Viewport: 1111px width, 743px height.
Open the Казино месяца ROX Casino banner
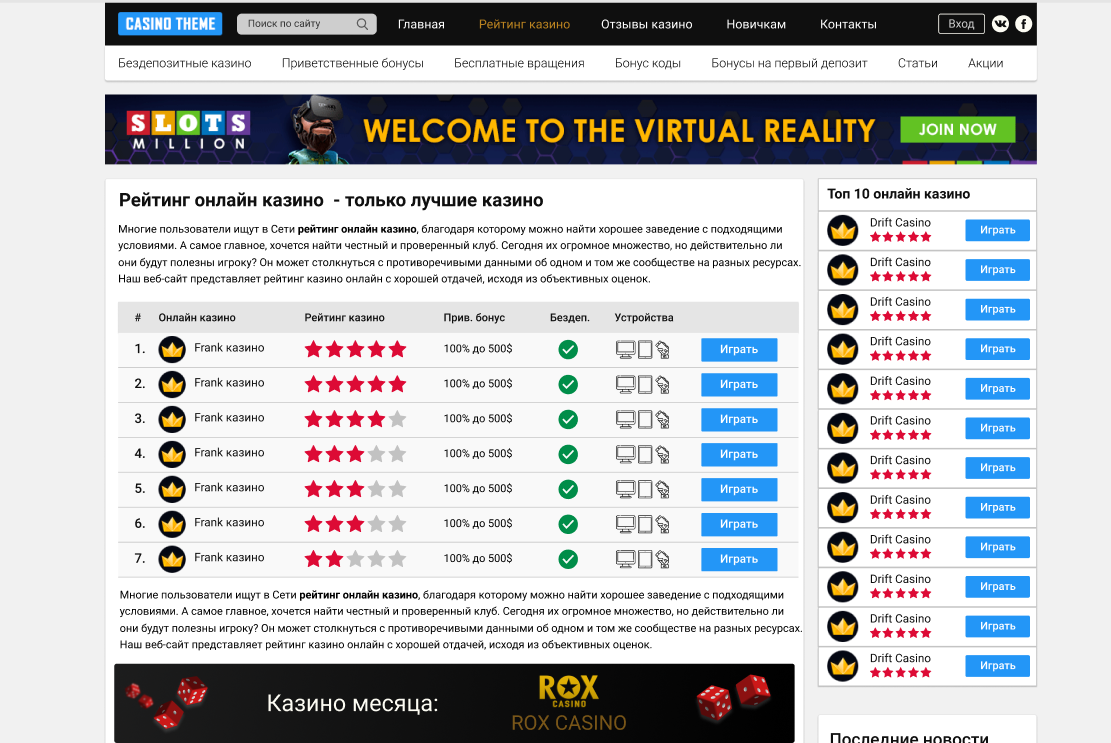click(x=454, y=703)
